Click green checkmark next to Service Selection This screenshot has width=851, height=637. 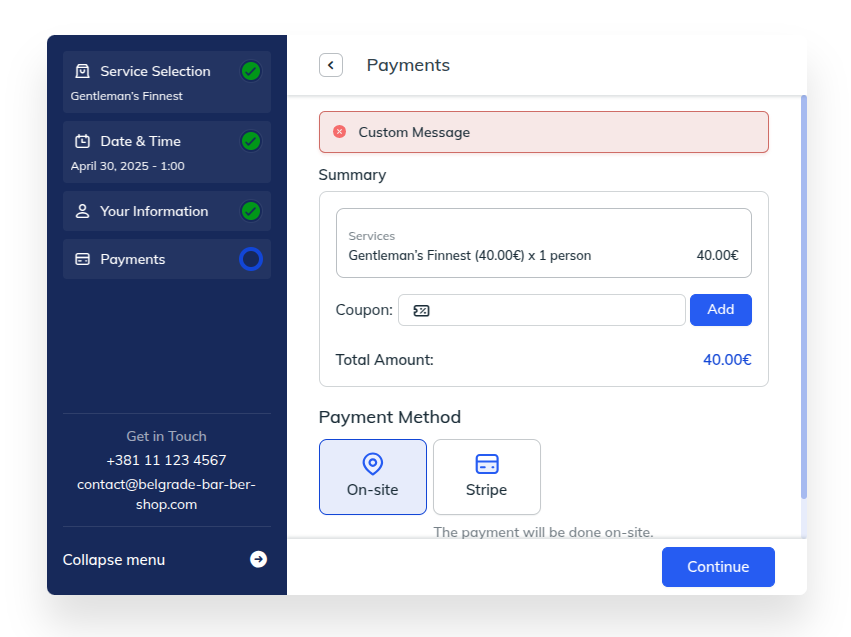[251, 71]
